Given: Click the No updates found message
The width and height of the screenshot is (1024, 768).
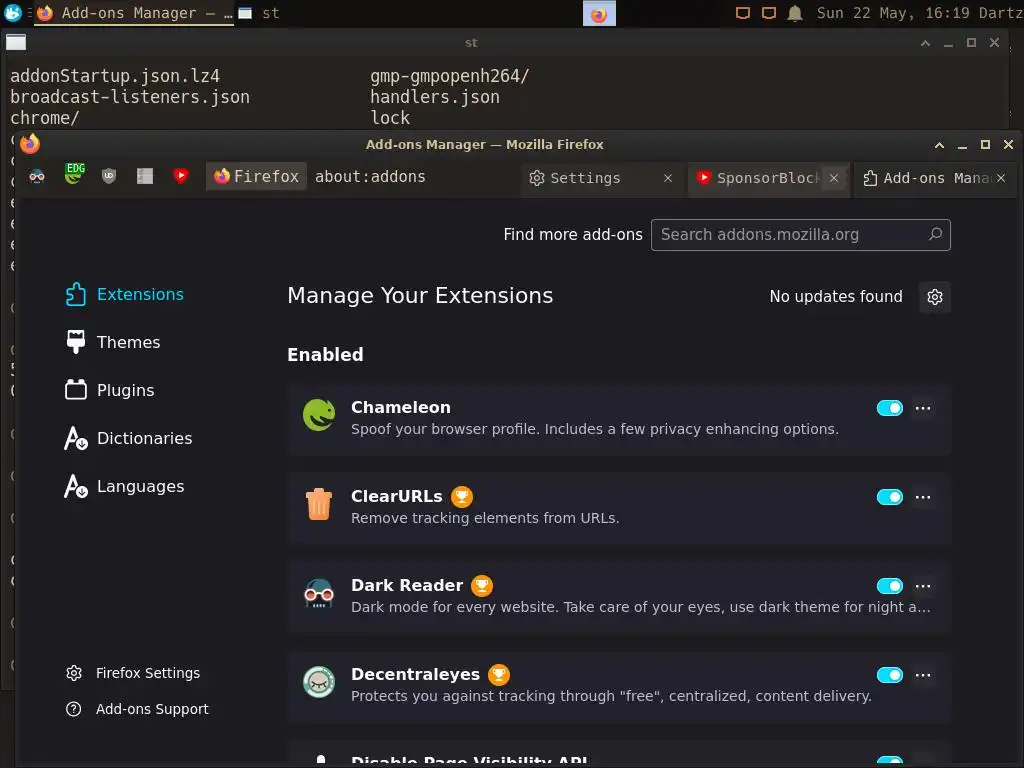Looking at the screenshot, I should tap(836, 296).
